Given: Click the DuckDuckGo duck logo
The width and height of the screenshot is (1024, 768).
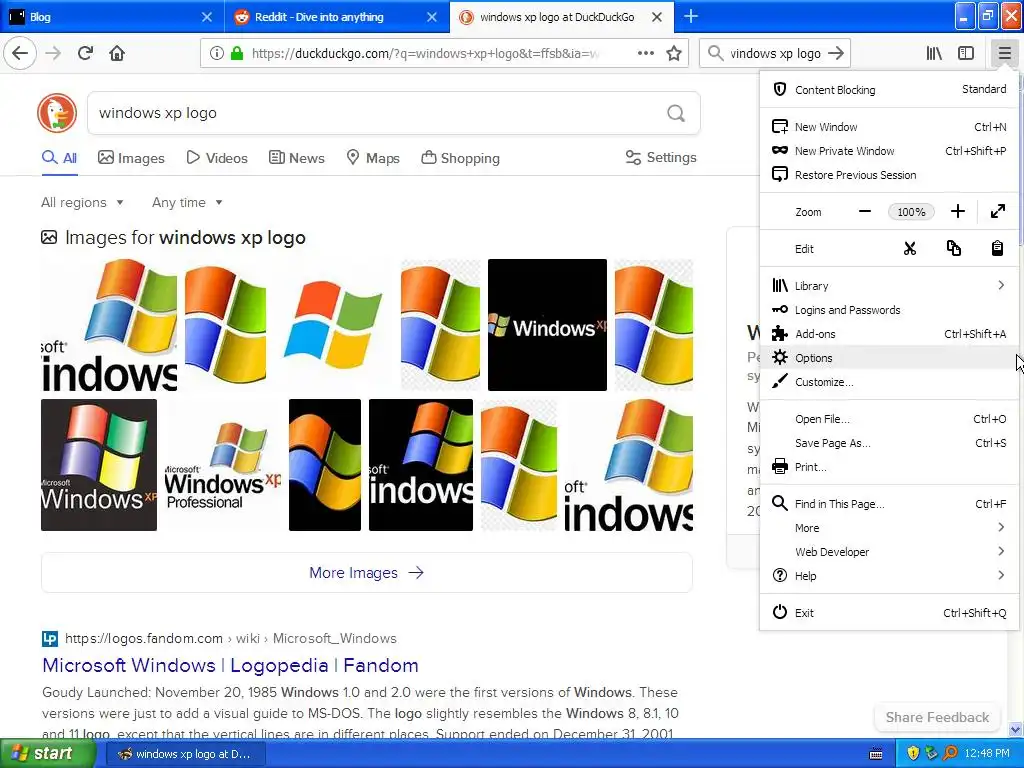Looking at the screenshot, I should pyautogui.click(x=57, y=113).
